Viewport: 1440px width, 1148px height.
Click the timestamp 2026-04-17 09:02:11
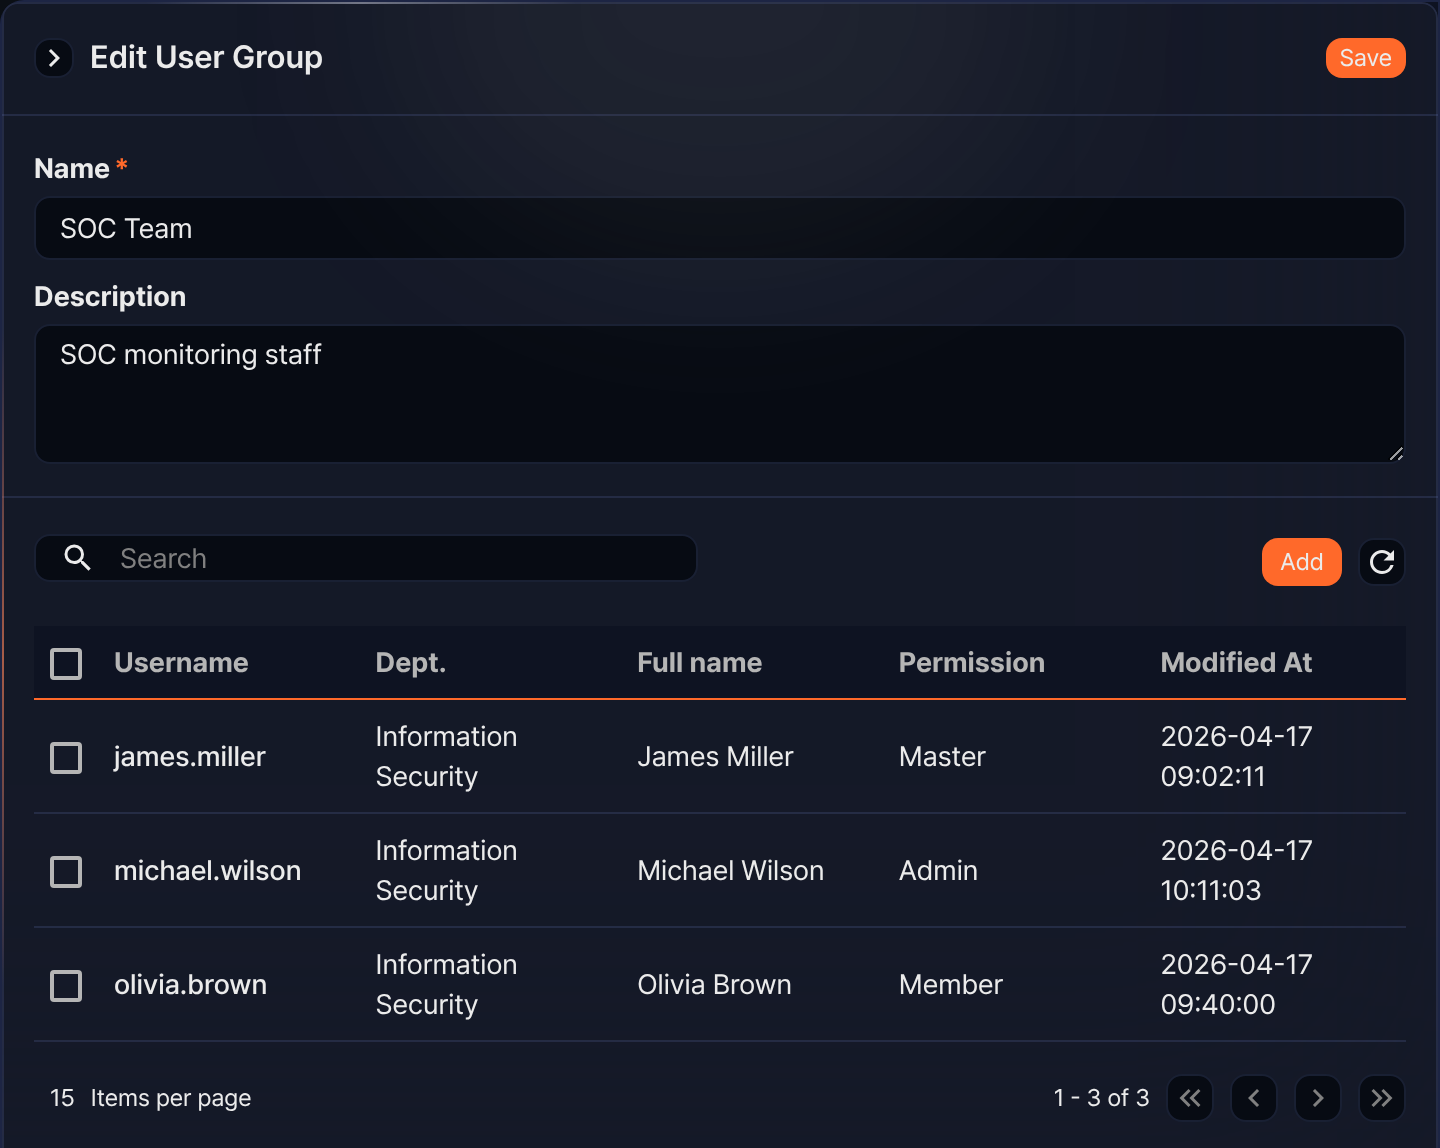tap(1237, 756)
